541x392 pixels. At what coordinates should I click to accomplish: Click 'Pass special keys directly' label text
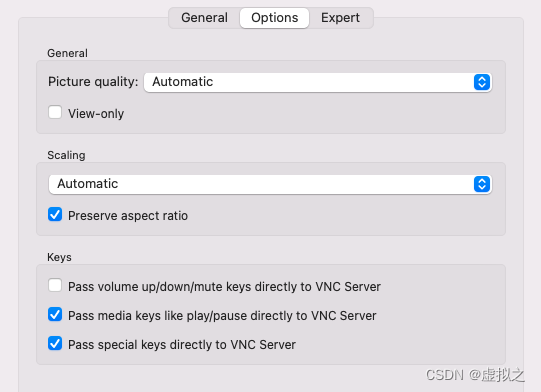click(182, 345)
